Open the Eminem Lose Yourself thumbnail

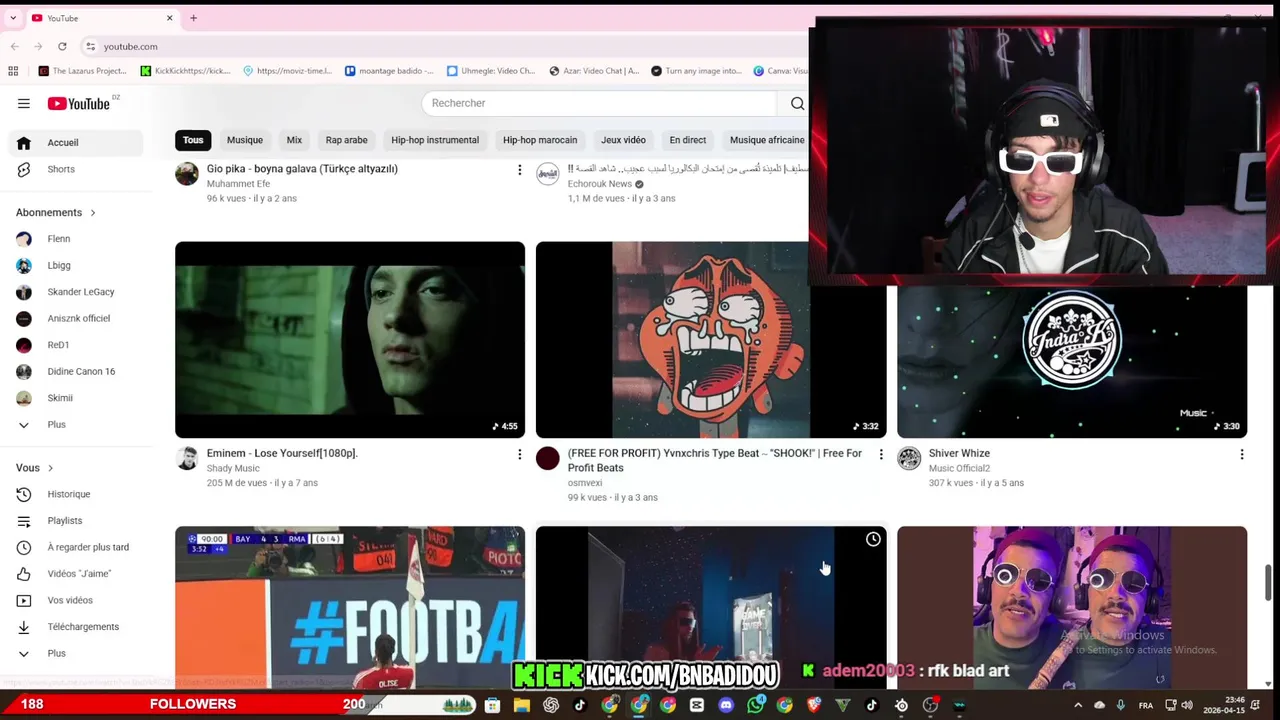point(350,340)
